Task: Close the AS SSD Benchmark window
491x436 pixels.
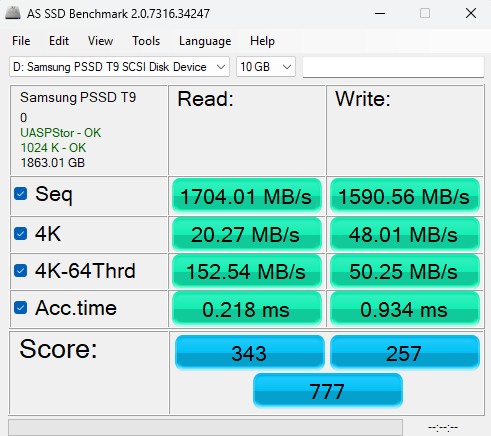Action: pyautogui.click(x=471, y=13)
